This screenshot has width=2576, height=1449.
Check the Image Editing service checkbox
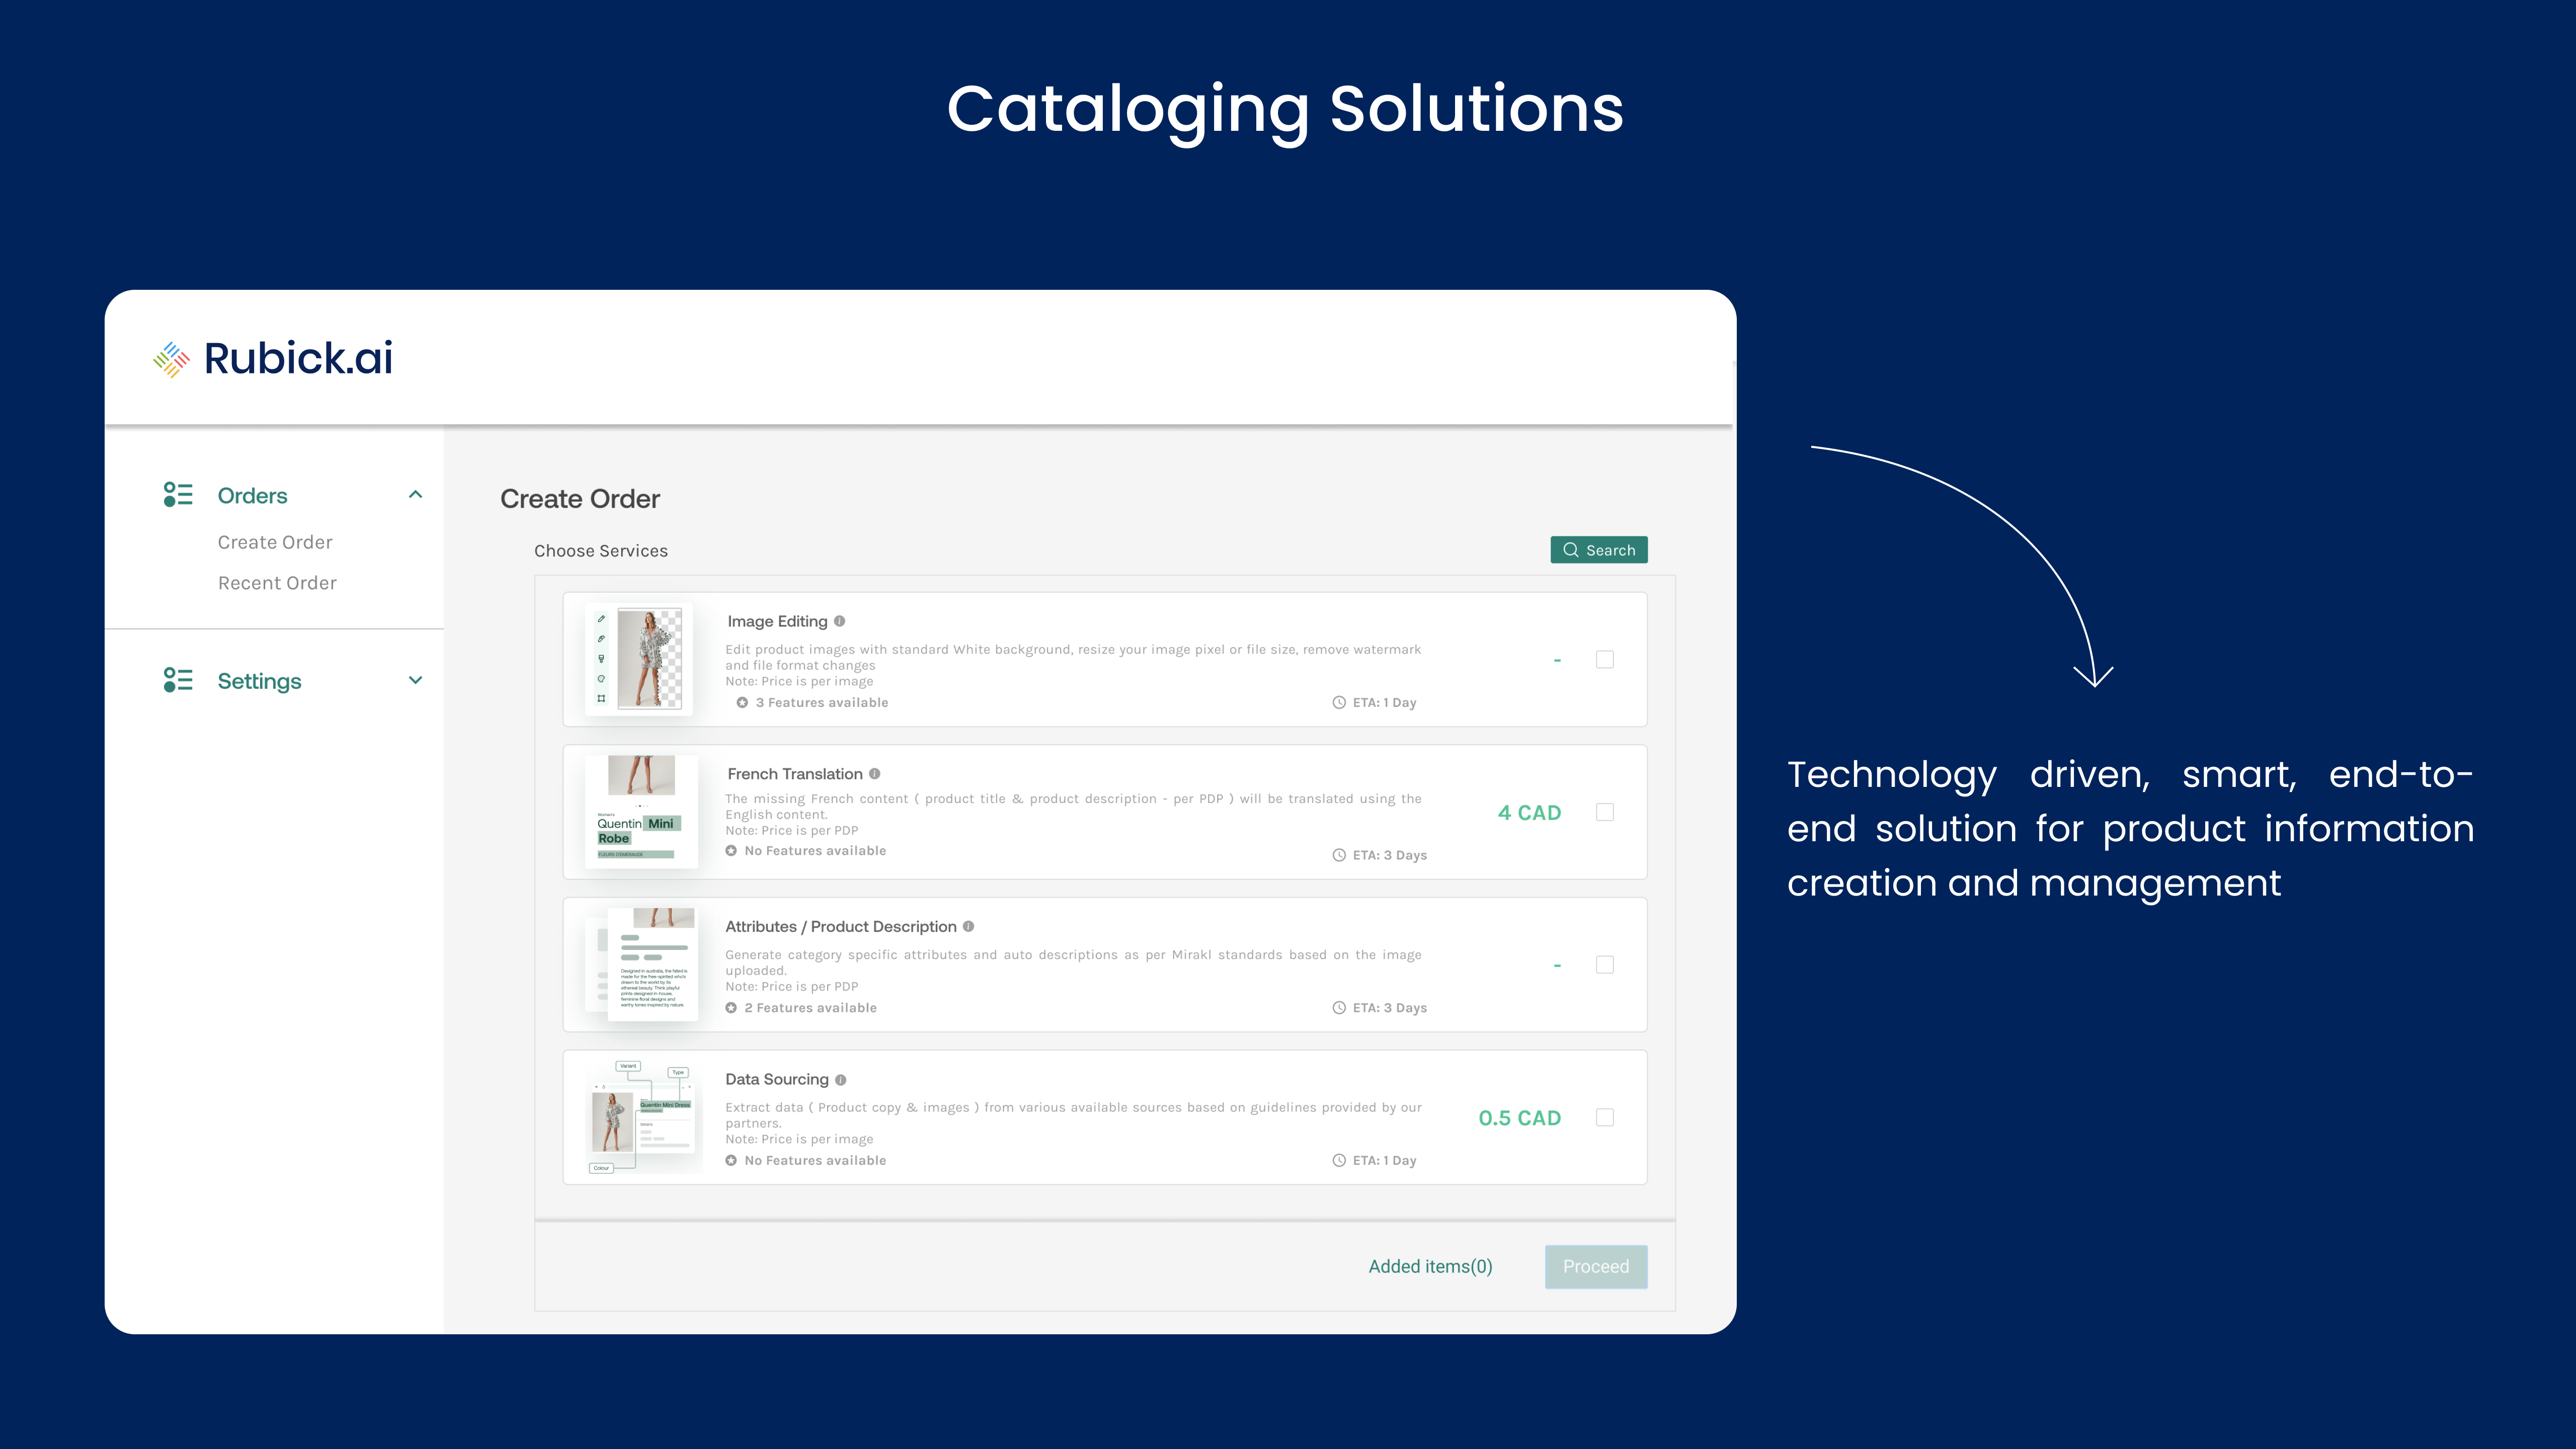pyautogui.click(x=1605, y=659)
